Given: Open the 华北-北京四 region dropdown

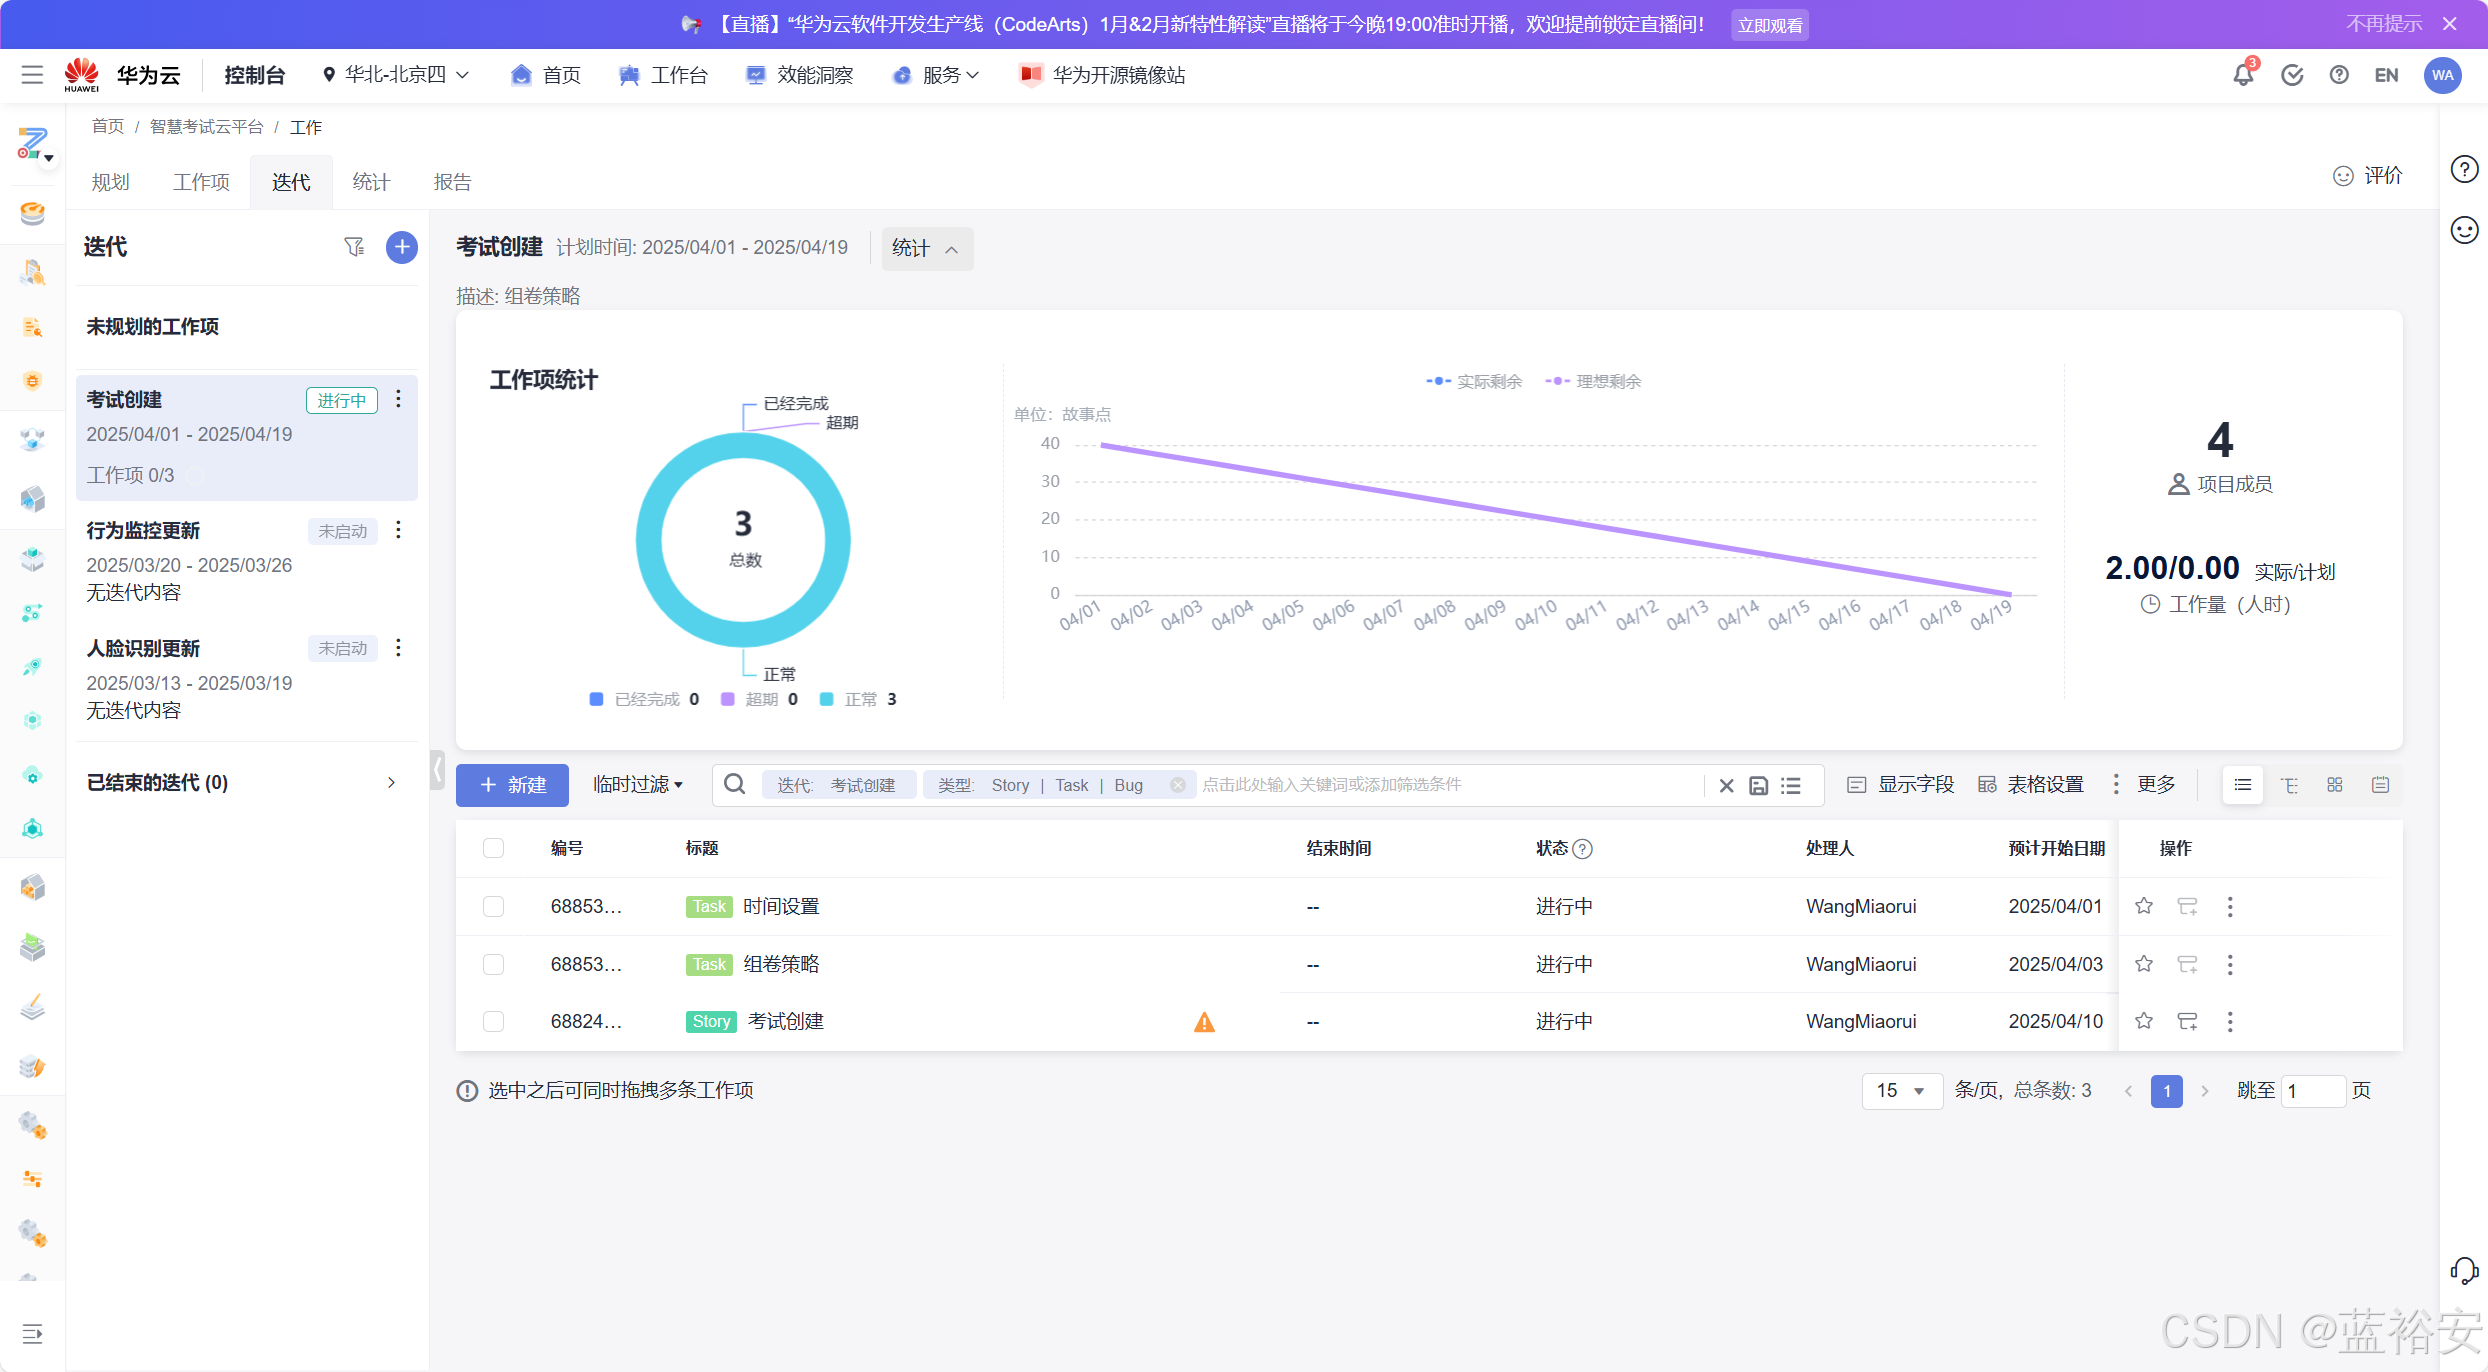Looking at the screenshot, I should 396,75.
